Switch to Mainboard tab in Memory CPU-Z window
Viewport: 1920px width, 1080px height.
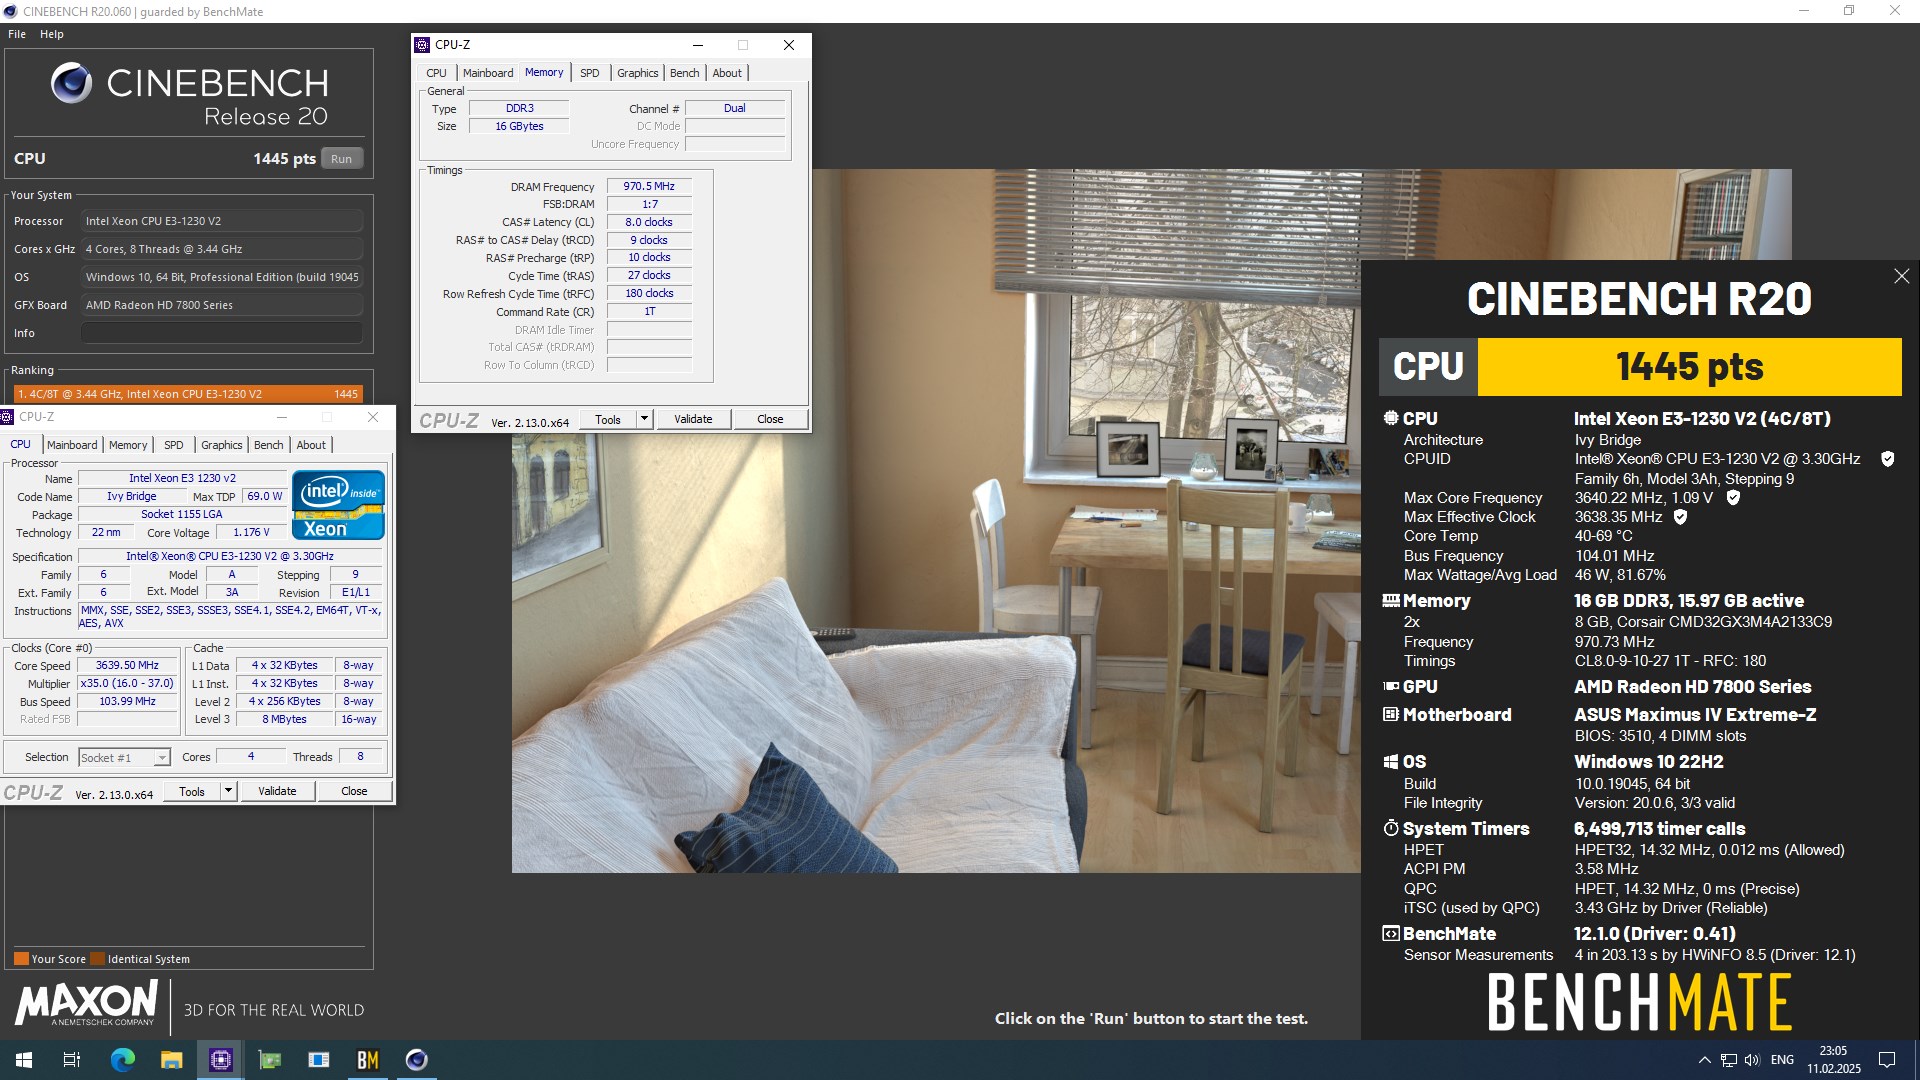pyautogui.click(x=488, y=73)
